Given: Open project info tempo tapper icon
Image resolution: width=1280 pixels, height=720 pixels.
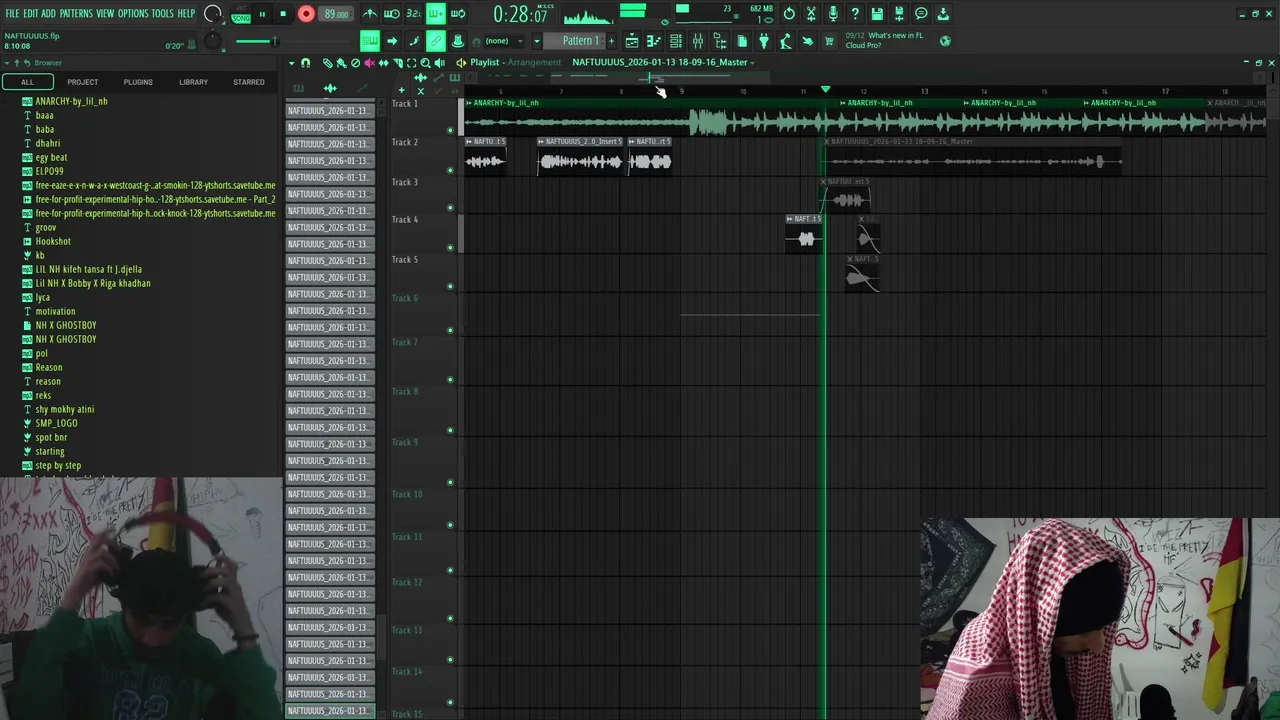Looking at the screenshot, I should [x=786, y=41].
